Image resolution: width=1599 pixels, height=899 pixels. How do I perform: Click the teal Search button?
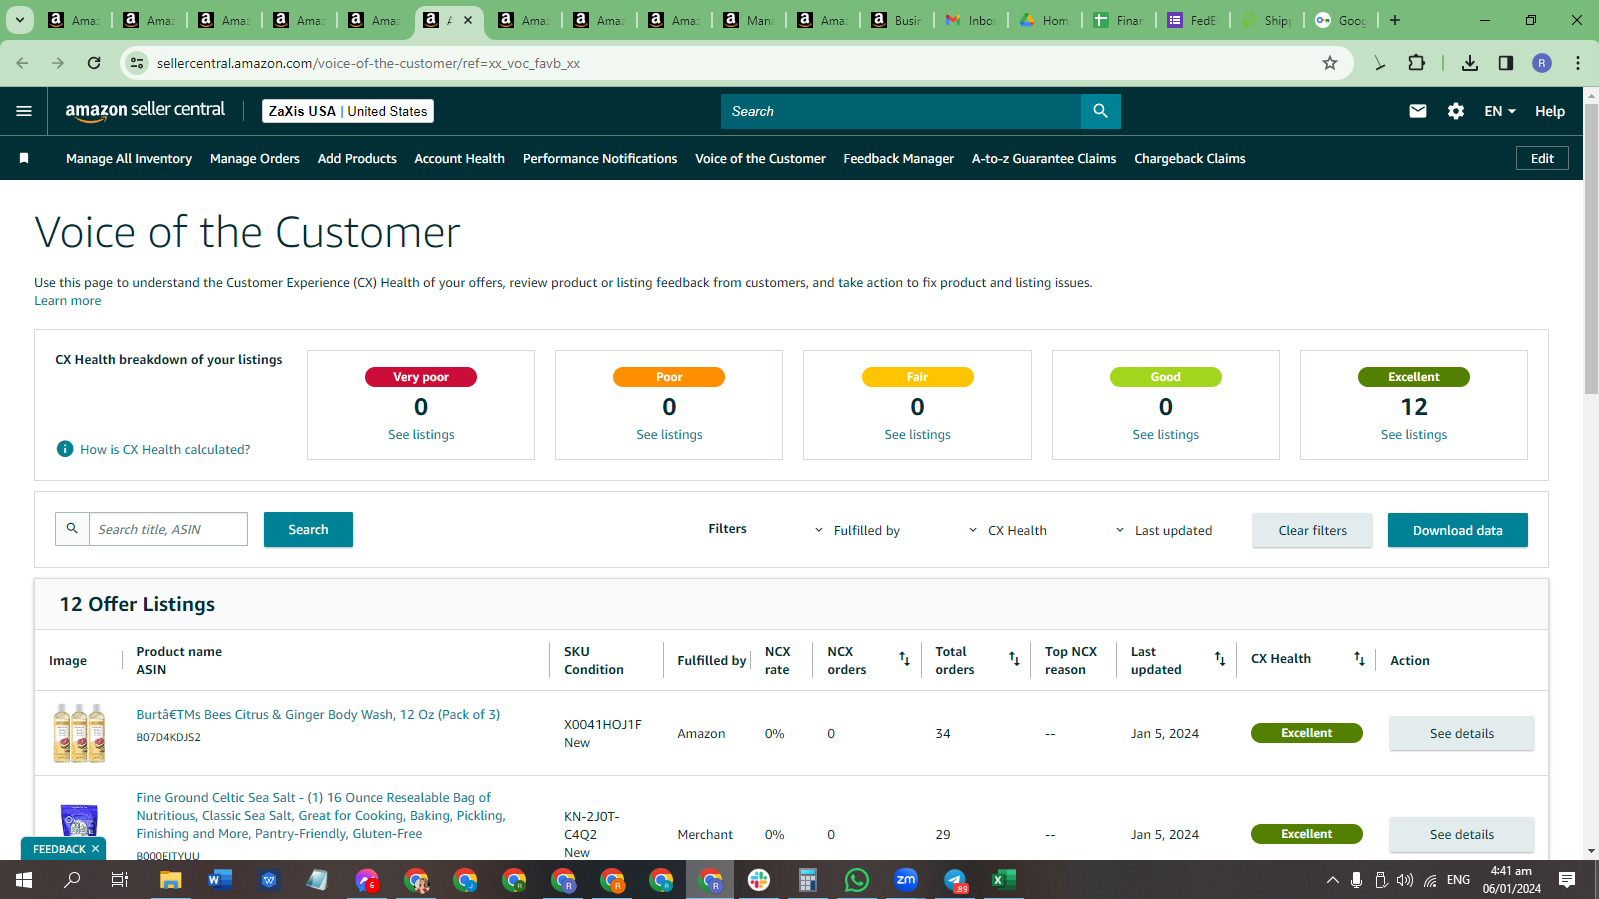(x=308, y=530)
